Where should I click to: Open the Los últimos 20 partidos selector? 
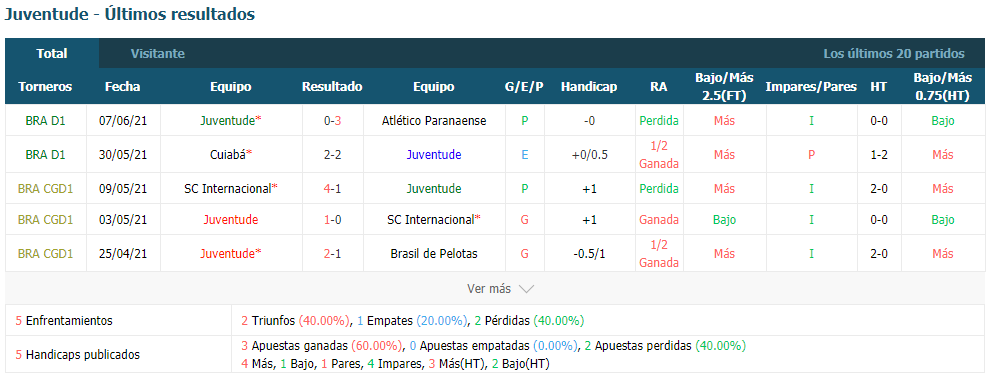click(x=893, y=54)
